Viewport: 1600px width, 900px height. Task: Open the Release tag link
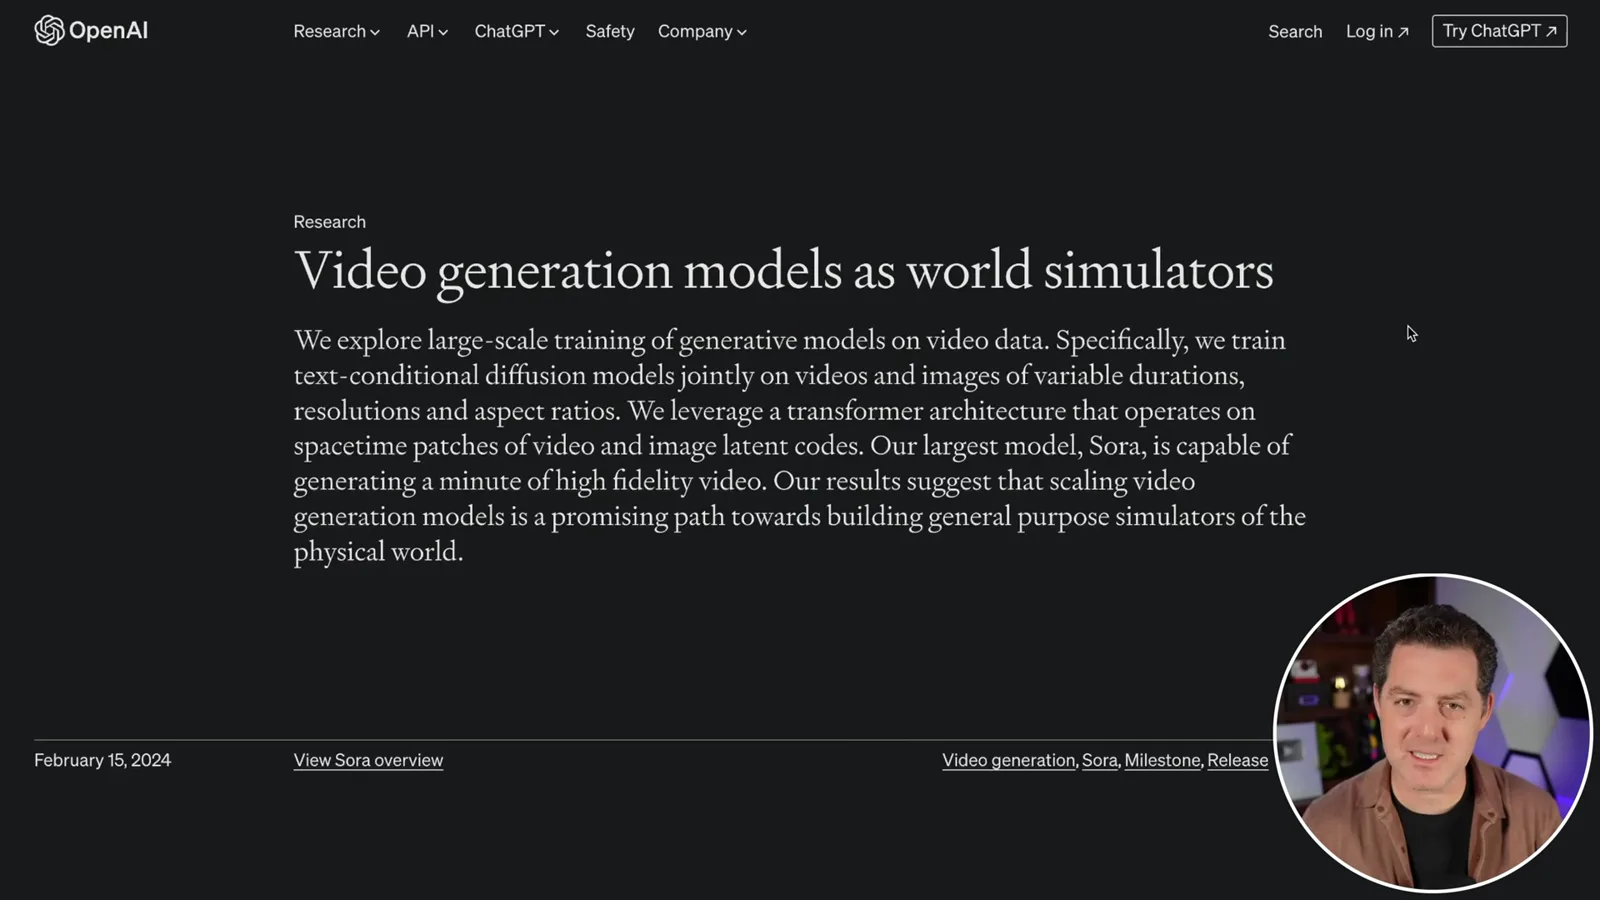[x=1237, y=760]
